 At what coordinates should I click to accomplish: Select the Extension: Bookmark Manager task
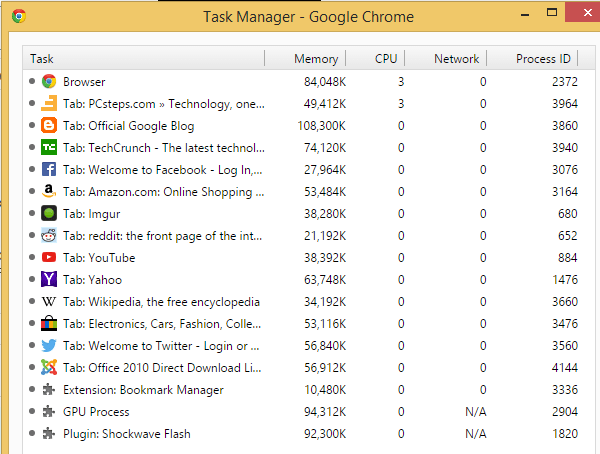(309, 390)
